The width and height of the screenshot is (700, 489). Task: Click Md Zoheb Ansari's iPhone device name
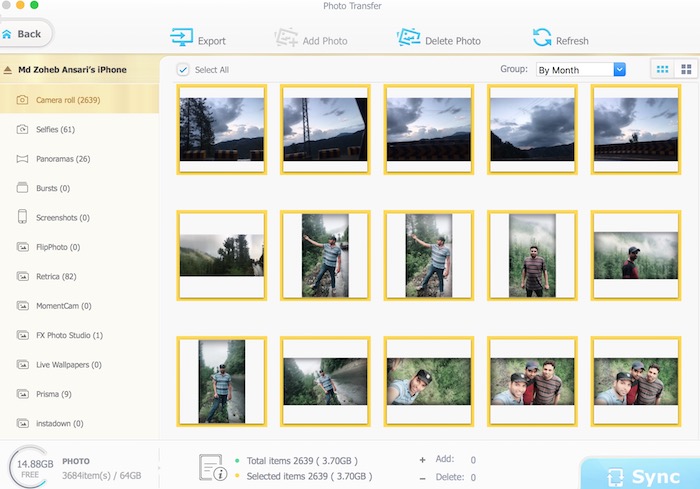pyautogui.click(x=72, y=70)
